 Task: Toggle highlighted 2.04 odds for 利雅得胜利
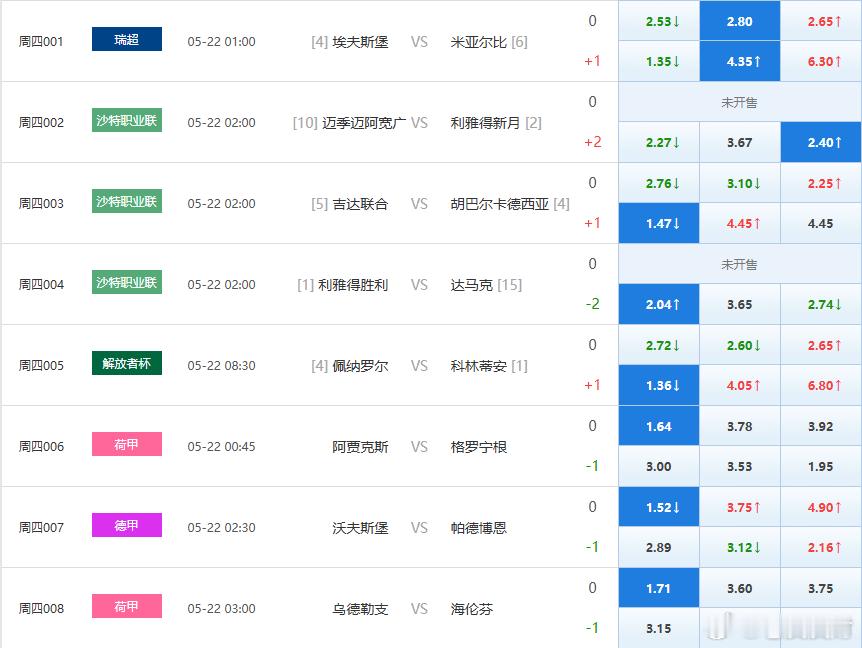coord(659,304)
